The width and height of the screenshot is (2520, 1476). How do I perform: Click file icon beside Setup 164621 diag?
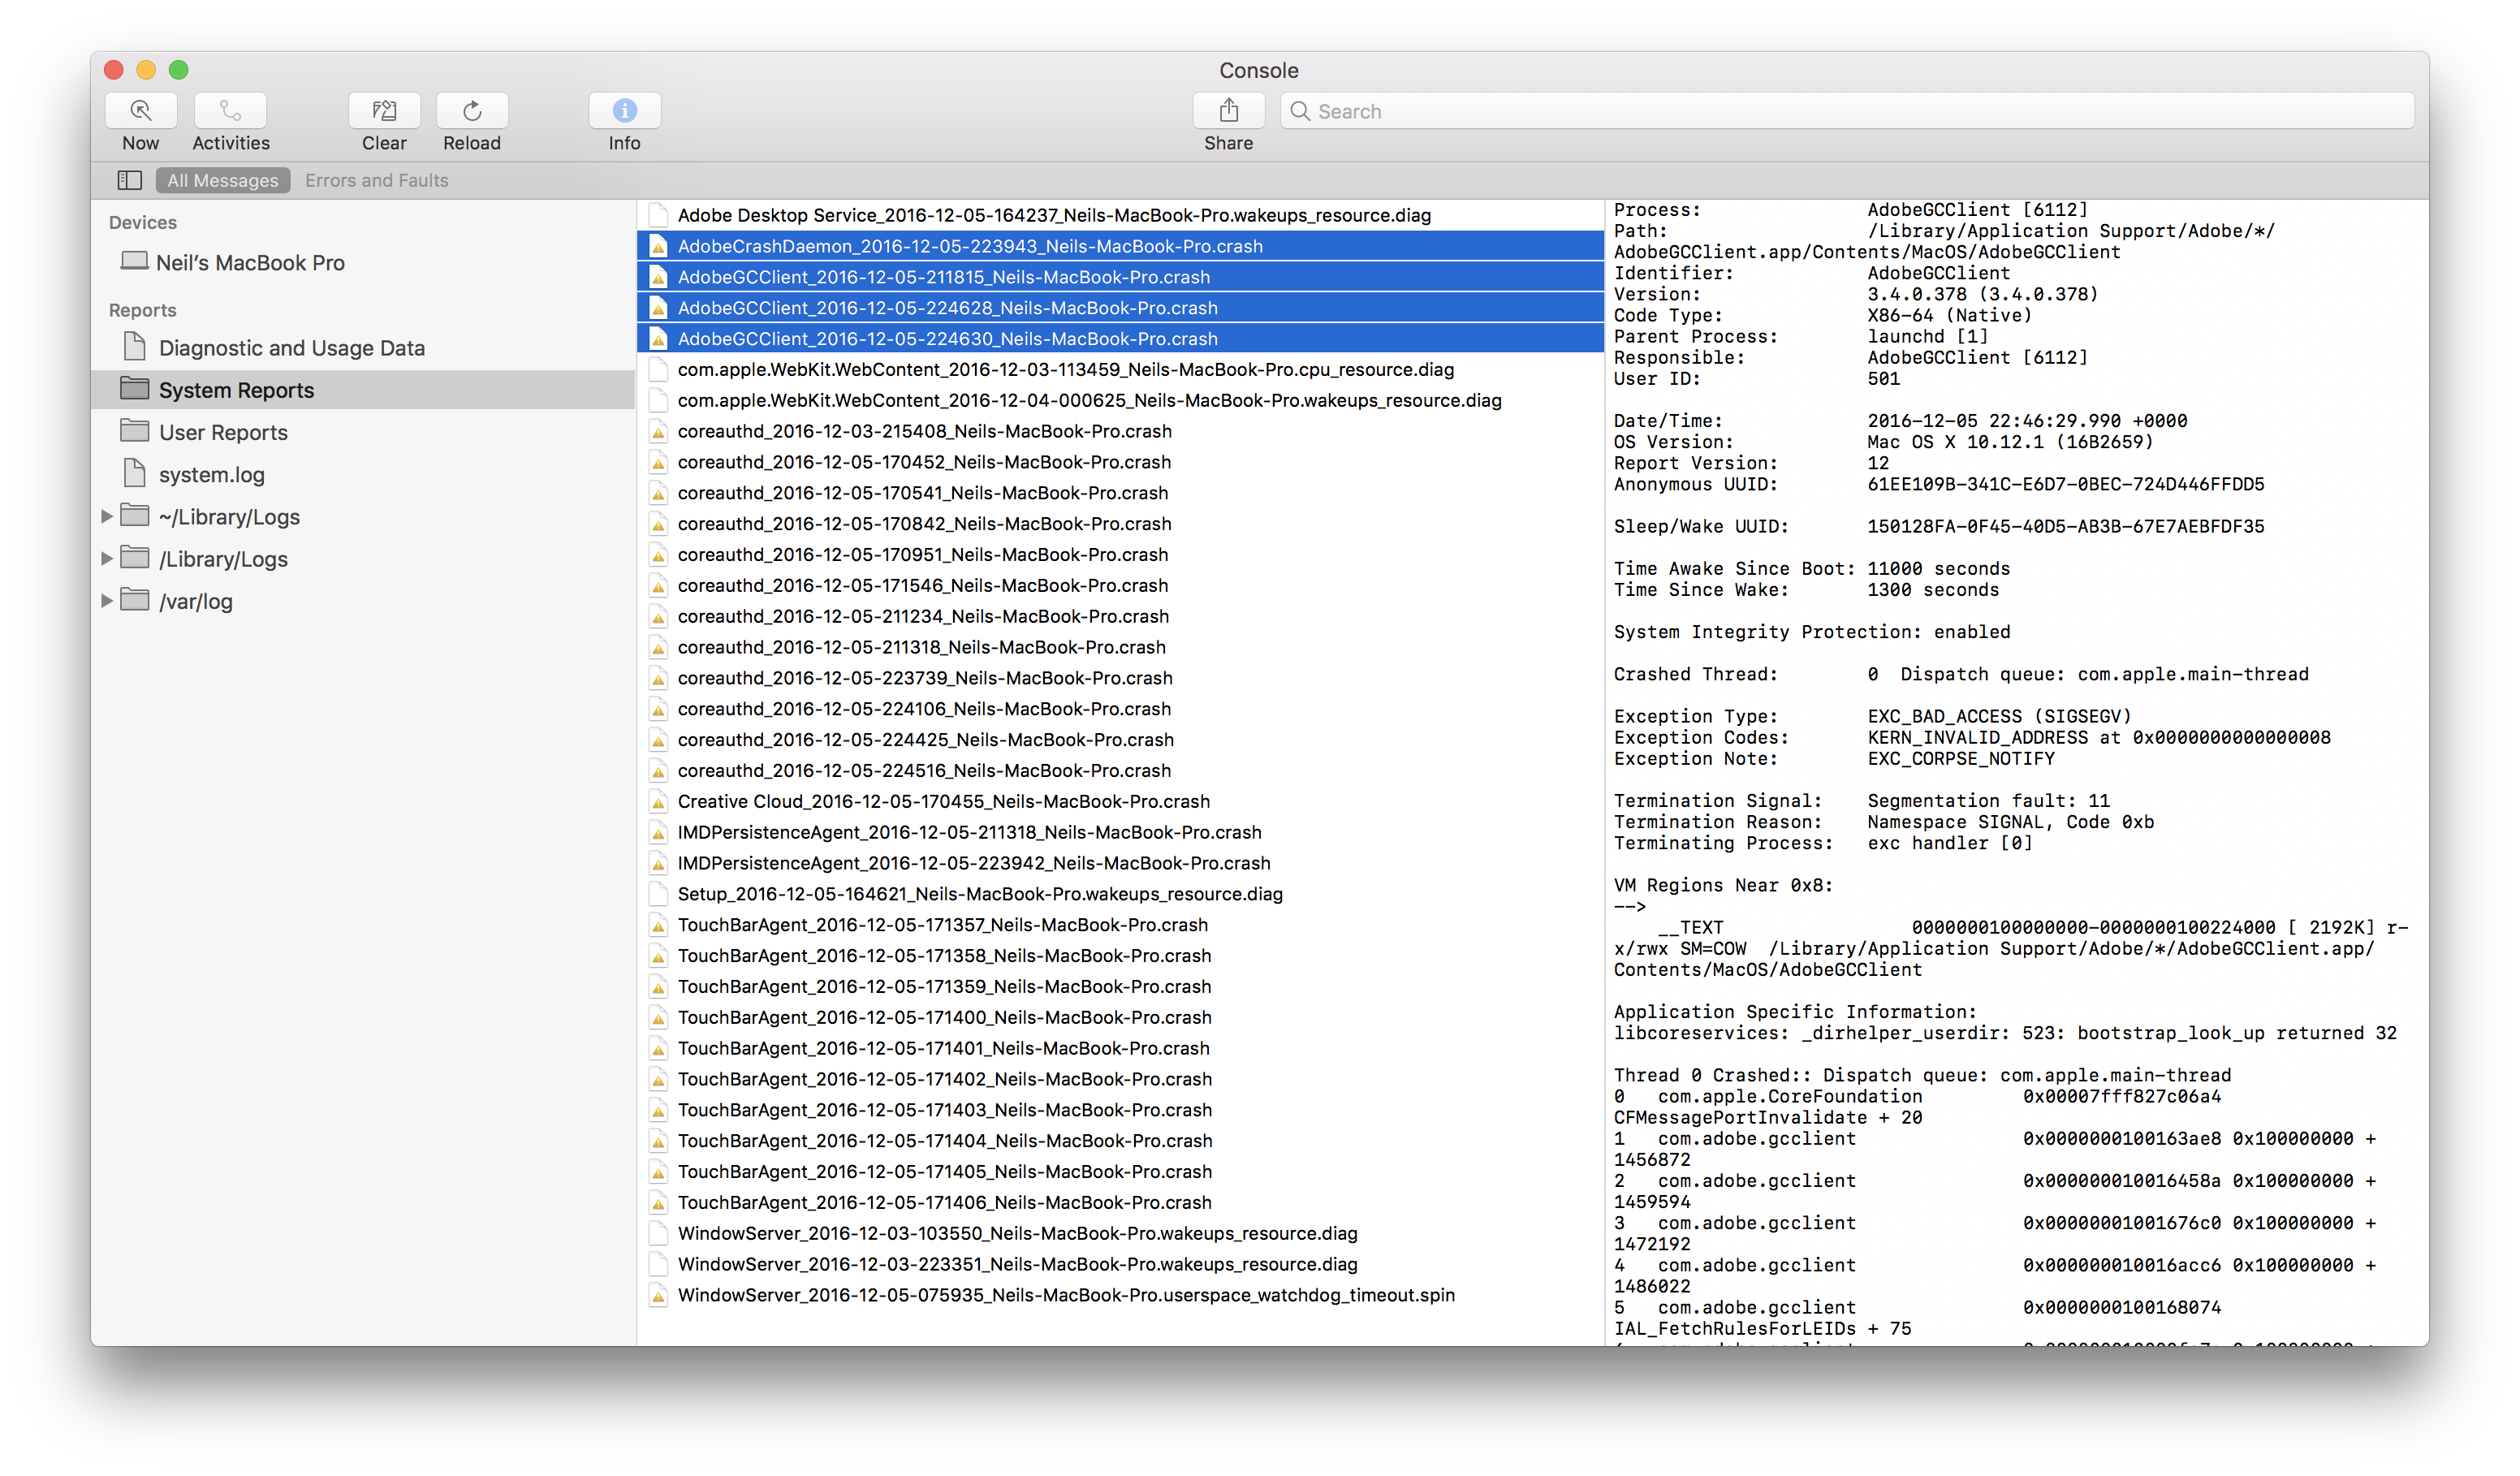pyautogui.click(x=658, y=894)
